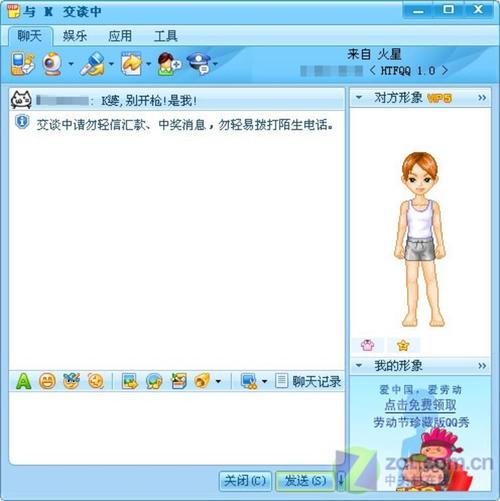Click the screen capture scissors icon
This screenshot has width=500, height=501.
click(249, 381)
